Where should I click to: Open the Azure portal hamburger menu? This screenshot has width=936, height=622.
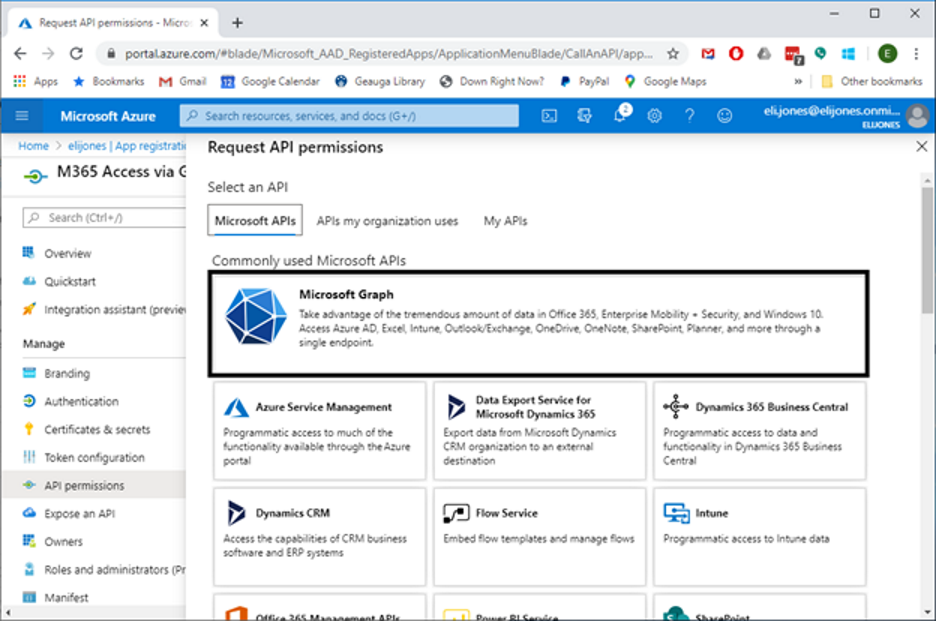pyautogui.click(x=22, y=116)
